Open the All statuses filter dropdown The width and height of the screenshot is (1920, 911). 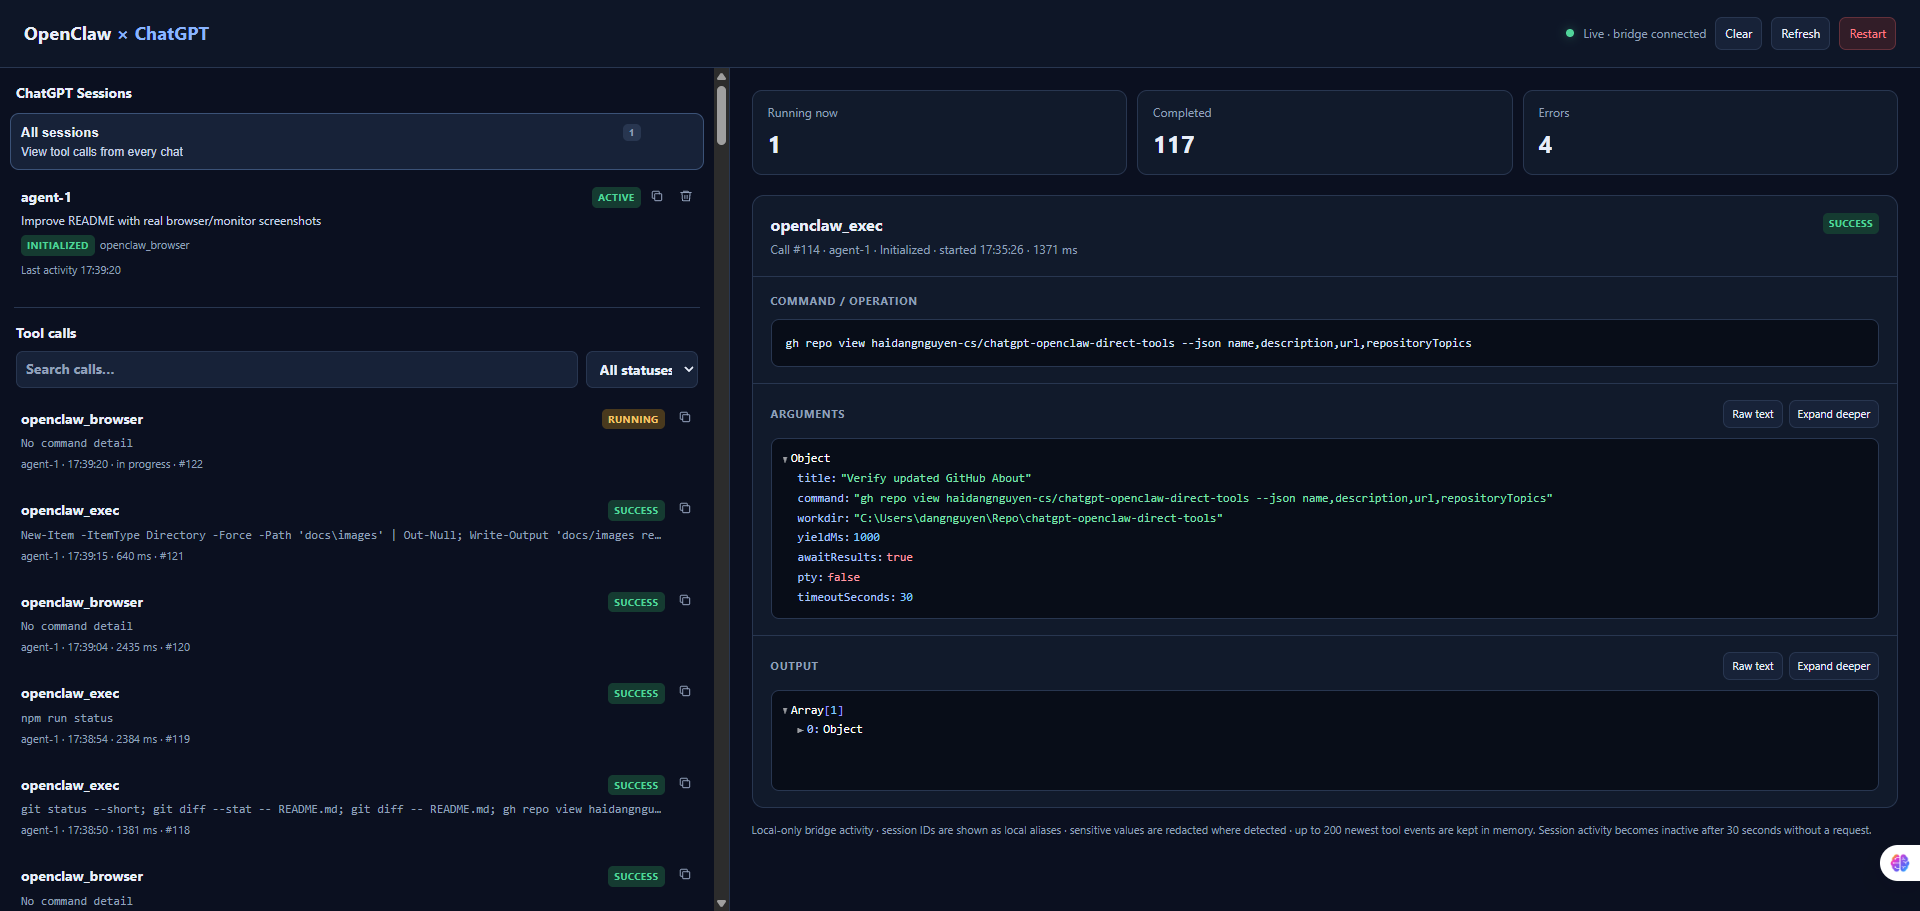point(642,370)
